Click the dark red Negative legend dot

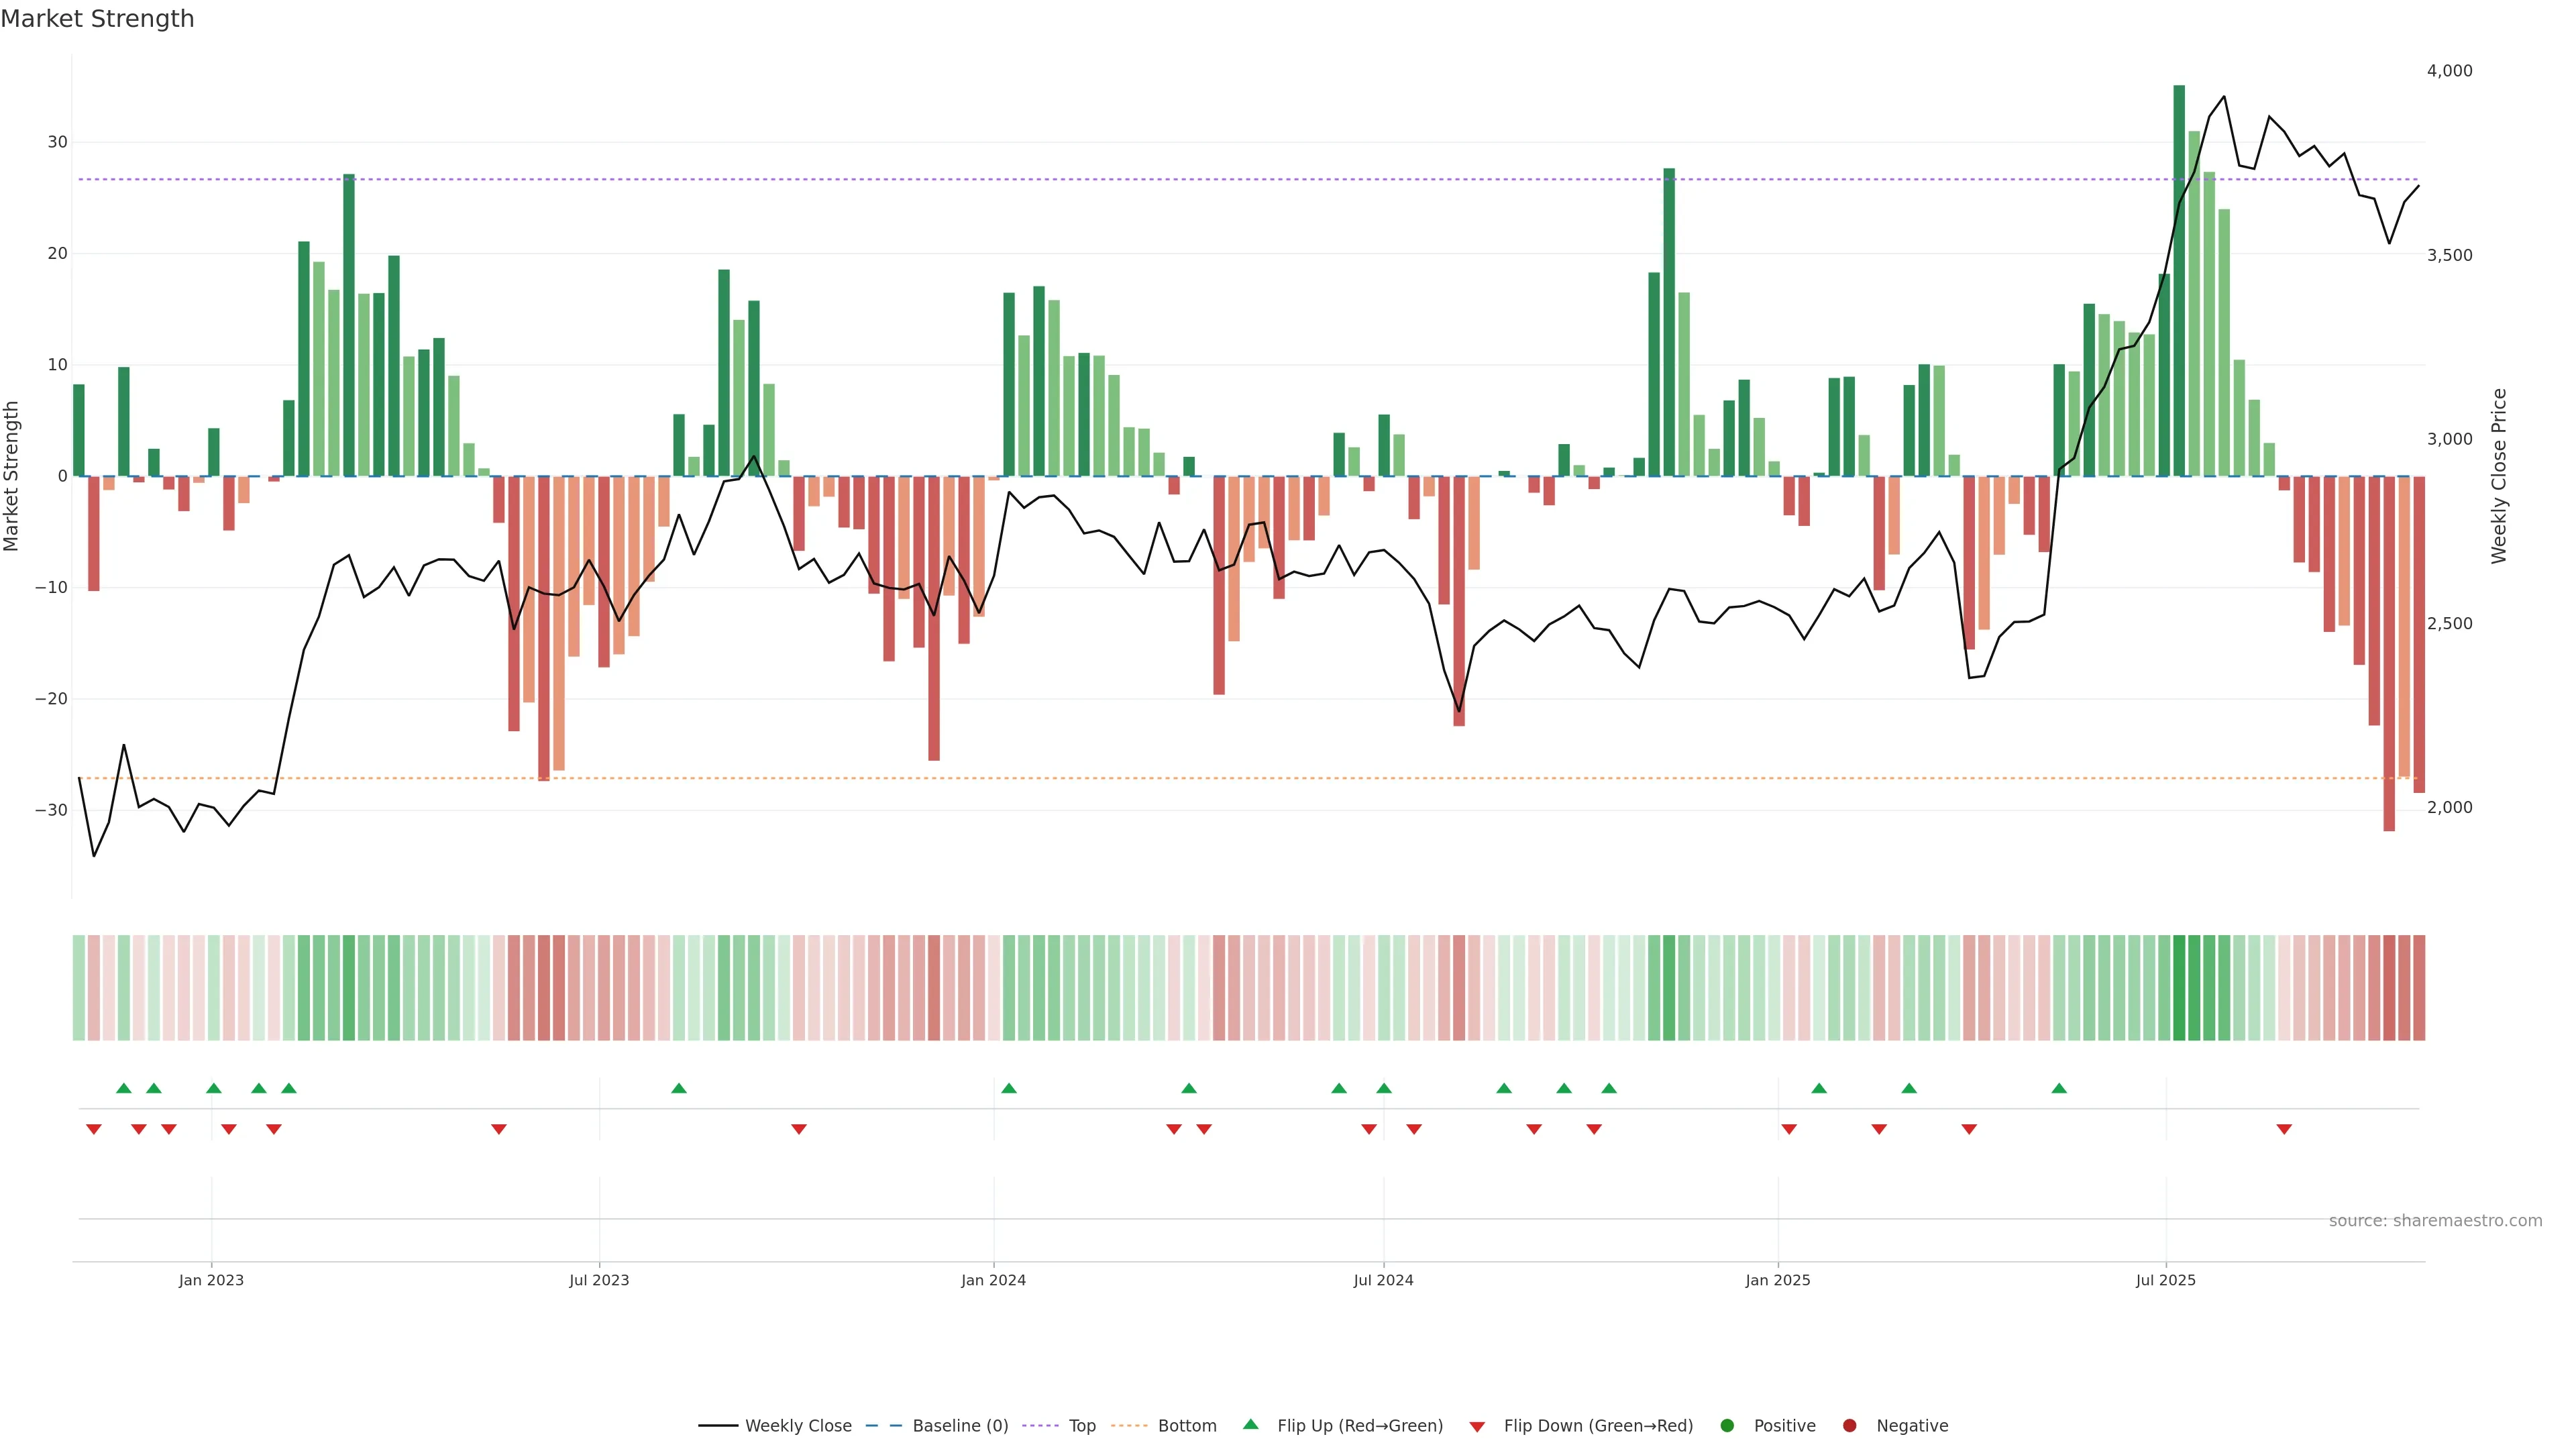pos(1849,1426)
